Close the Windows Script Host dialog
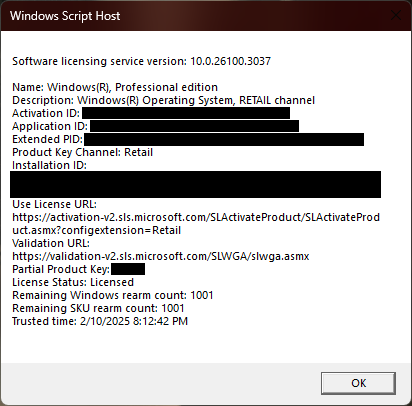The width and height of the screenshot is (412, 406). (396, 15)
